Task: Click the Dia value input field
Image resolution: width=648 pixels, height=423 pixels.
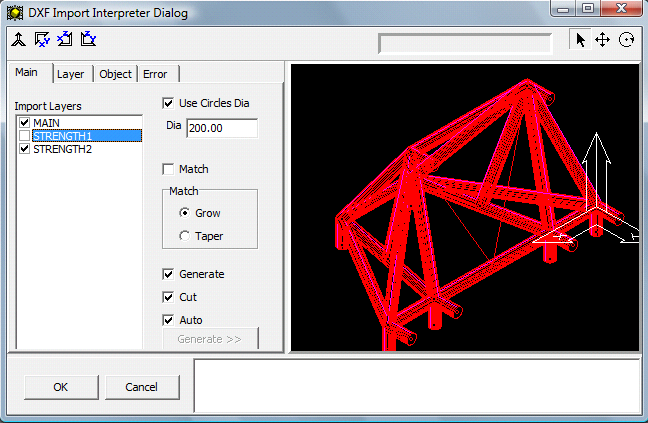Action: point(222,128)
